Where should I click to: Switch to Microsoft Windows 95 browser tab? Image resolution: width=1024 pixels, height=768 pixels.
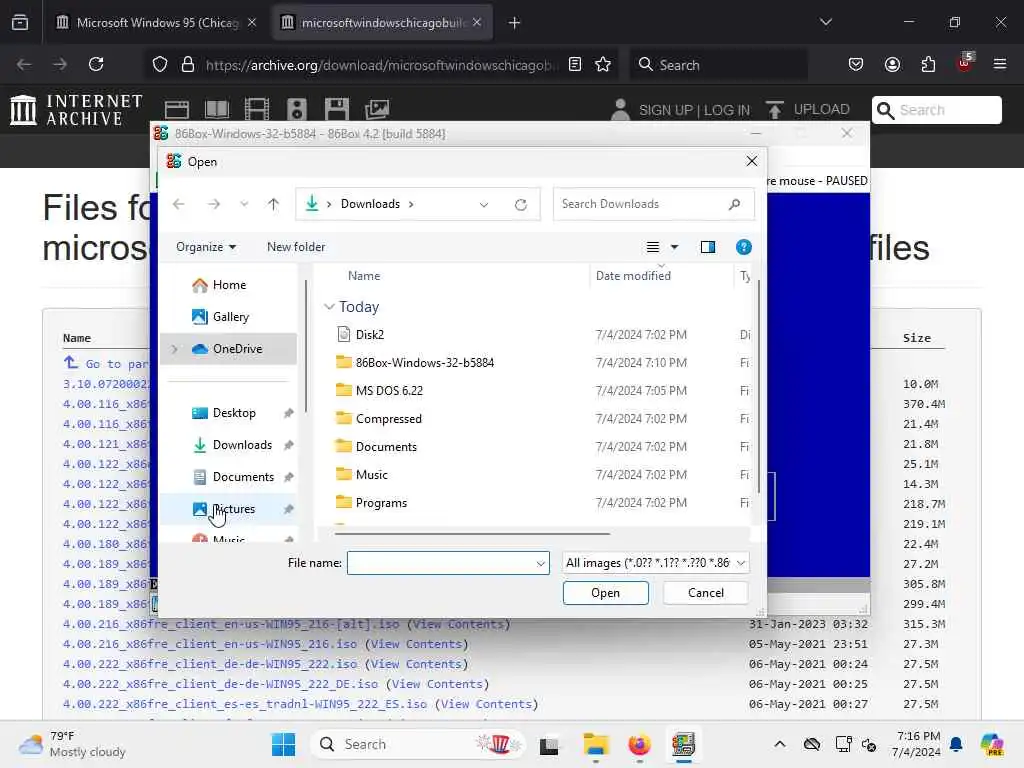click(157, 23)
